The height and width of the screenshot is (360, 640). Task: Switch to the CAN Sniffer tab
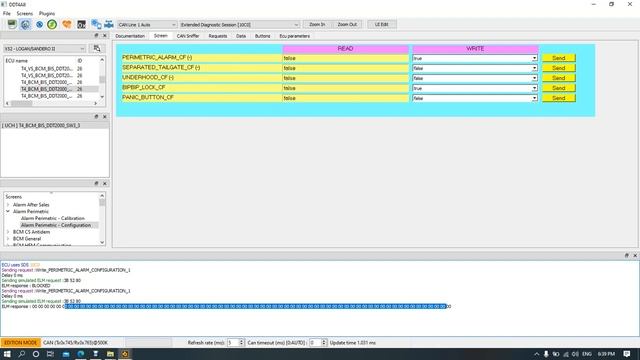point(188,36)
